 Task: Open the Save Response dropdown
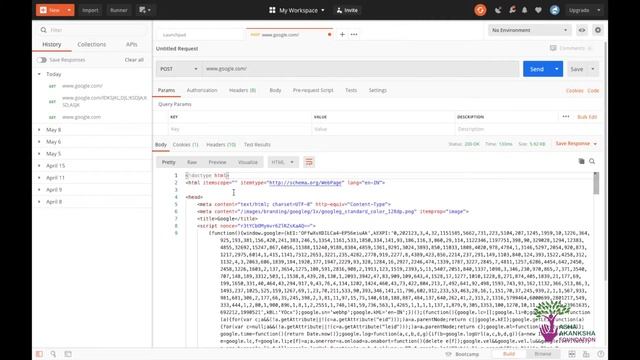click(x=576, y=144)
